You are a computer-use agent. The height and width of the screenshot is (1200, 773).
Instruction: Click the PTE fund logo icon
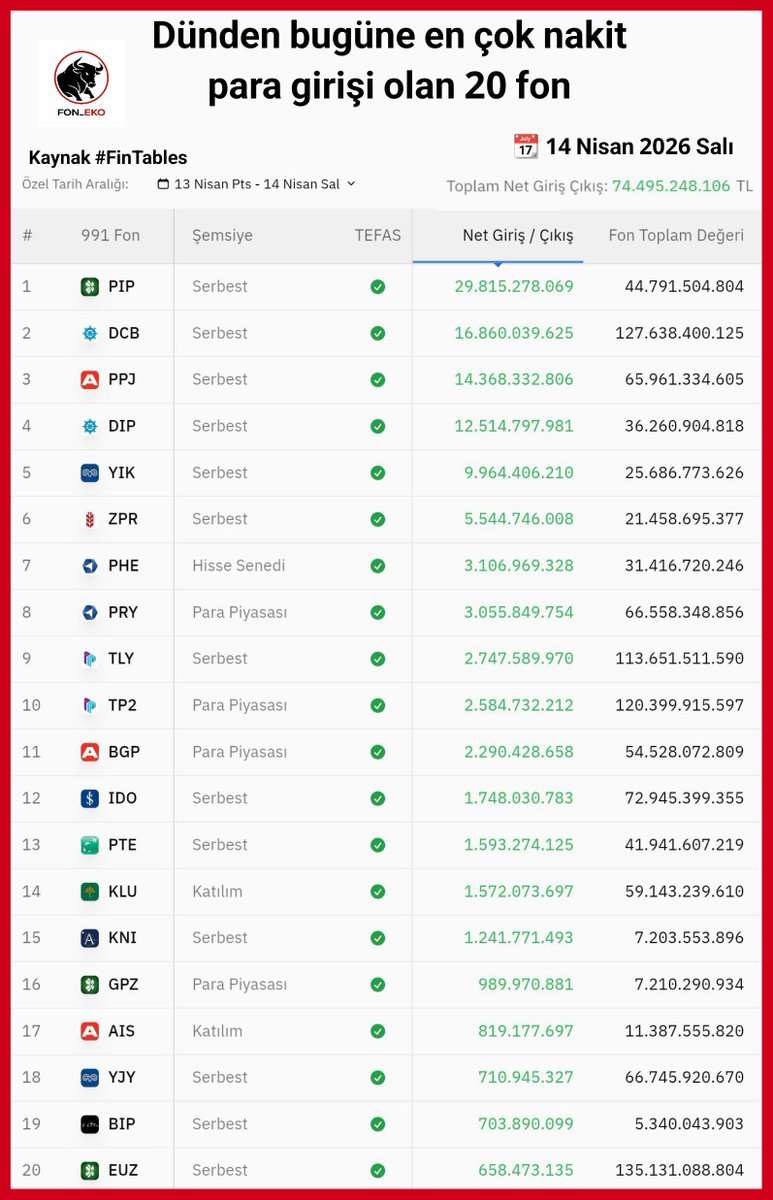point(90,845)
